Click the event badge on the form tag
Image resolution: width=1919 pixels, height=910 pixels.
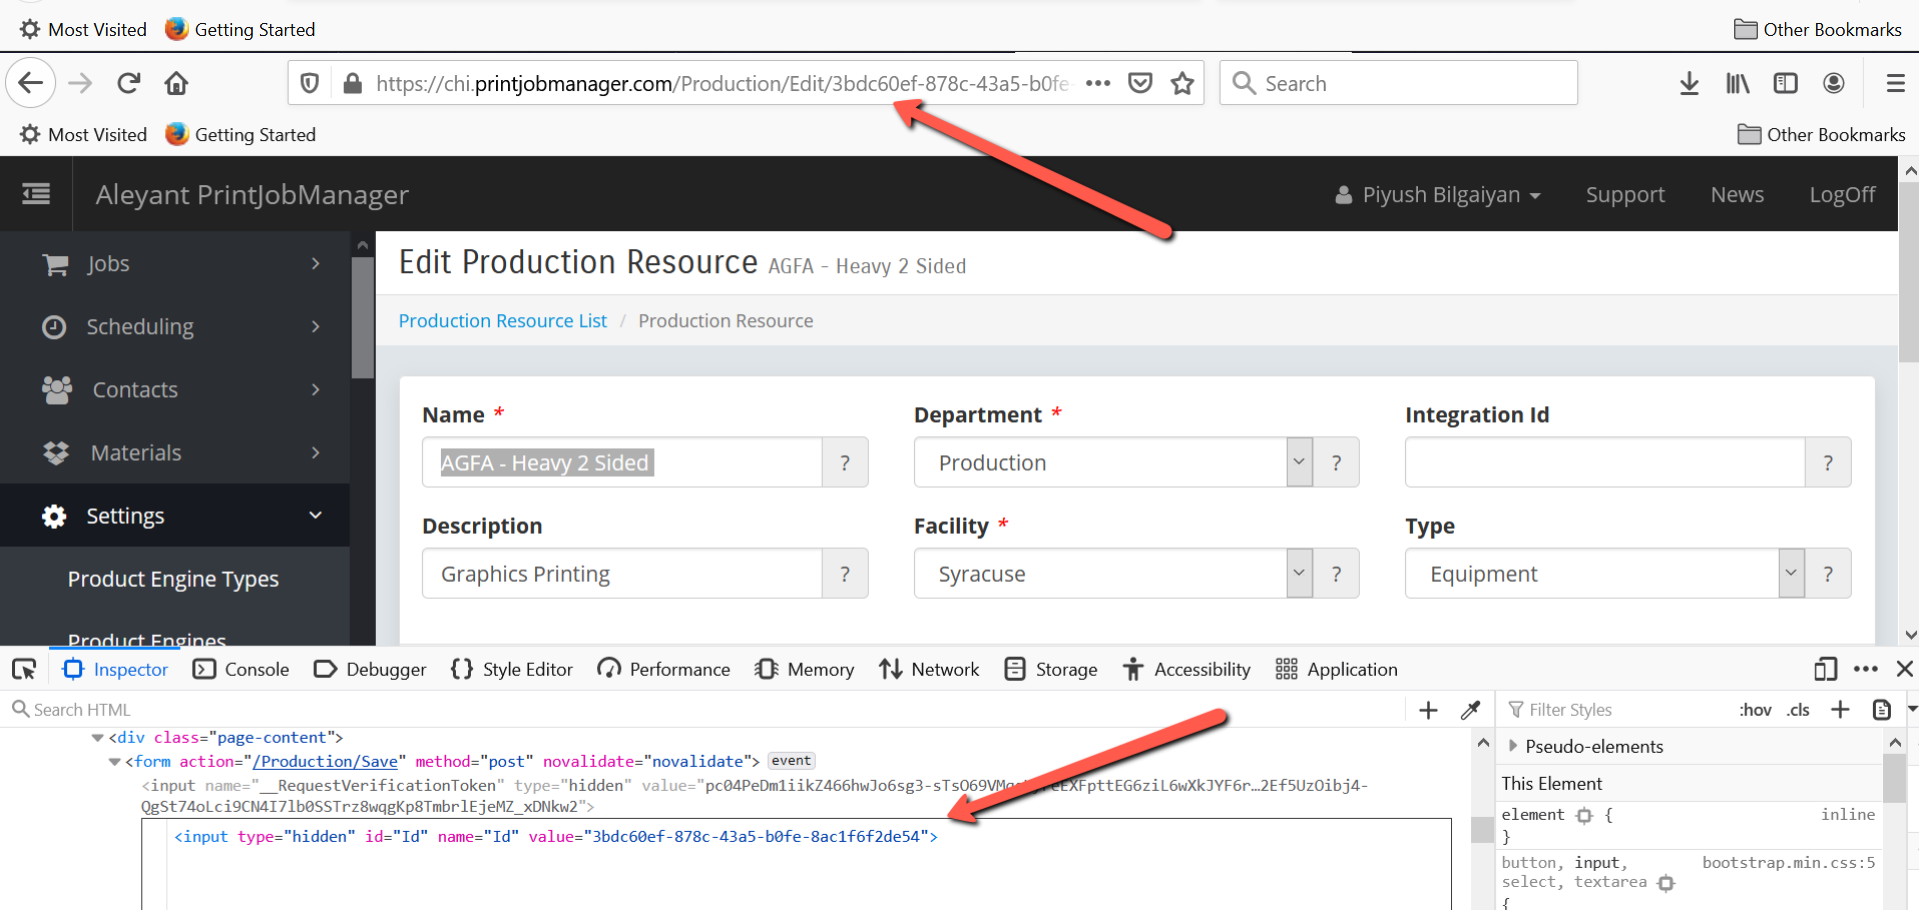pos(791,761)
